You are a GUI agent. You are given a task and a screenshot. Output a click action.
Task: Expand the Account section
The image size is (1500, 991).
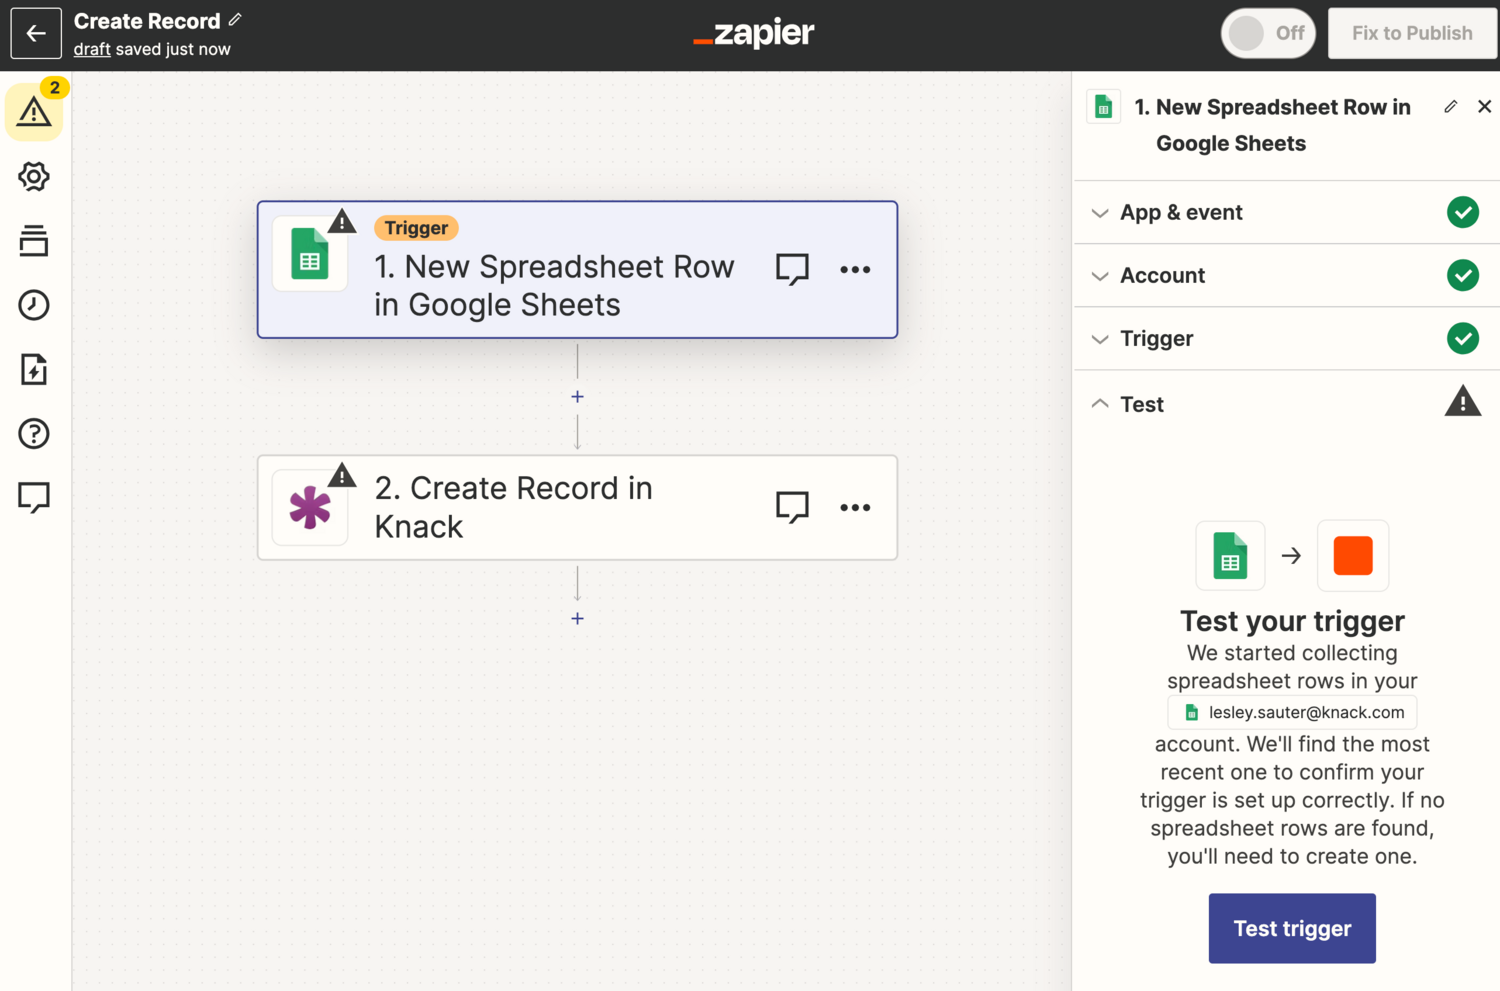coord(1162,275)
